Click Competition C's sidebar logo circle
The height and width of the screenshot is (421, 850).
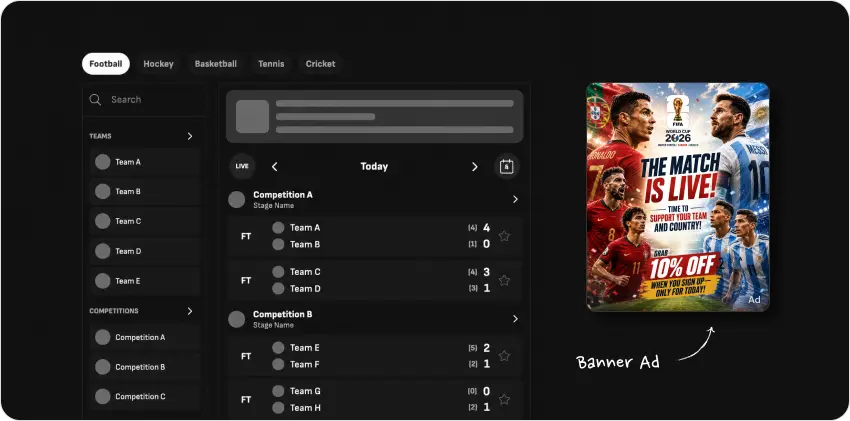tap(102, 397)
